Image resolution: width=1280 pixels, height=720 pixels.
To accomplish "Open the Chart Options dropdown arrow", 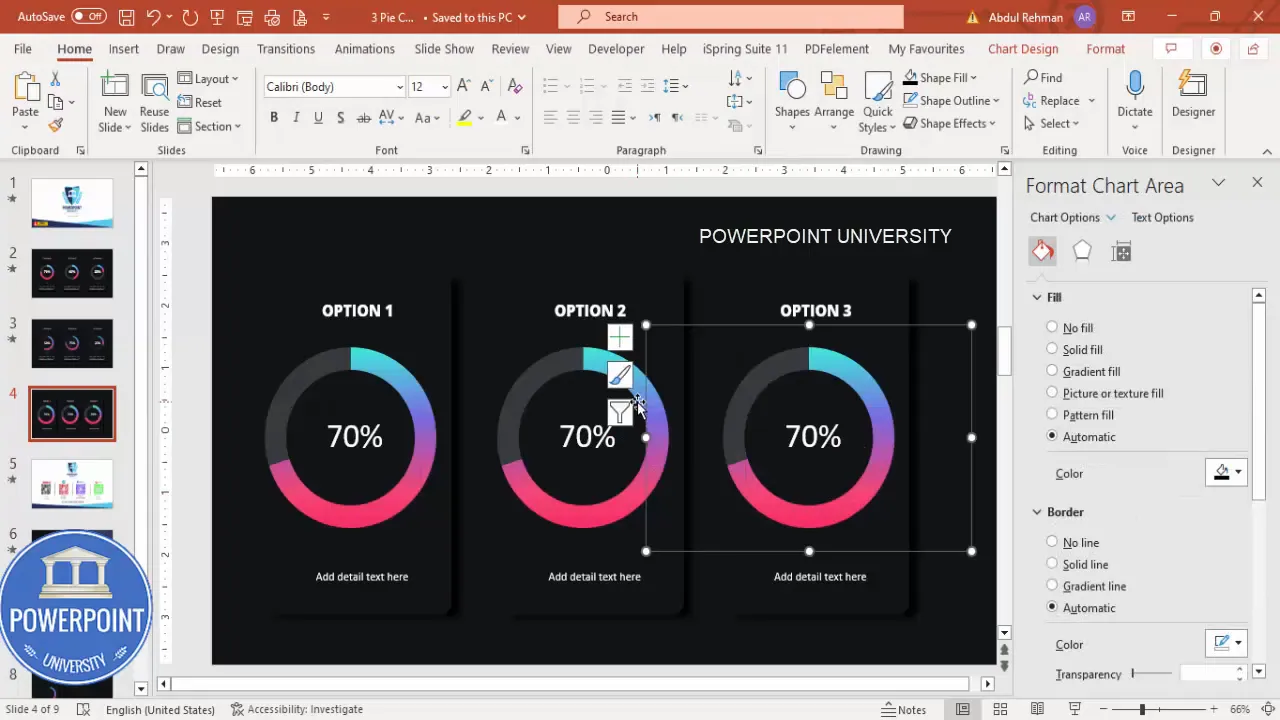I will point(1110,217).
